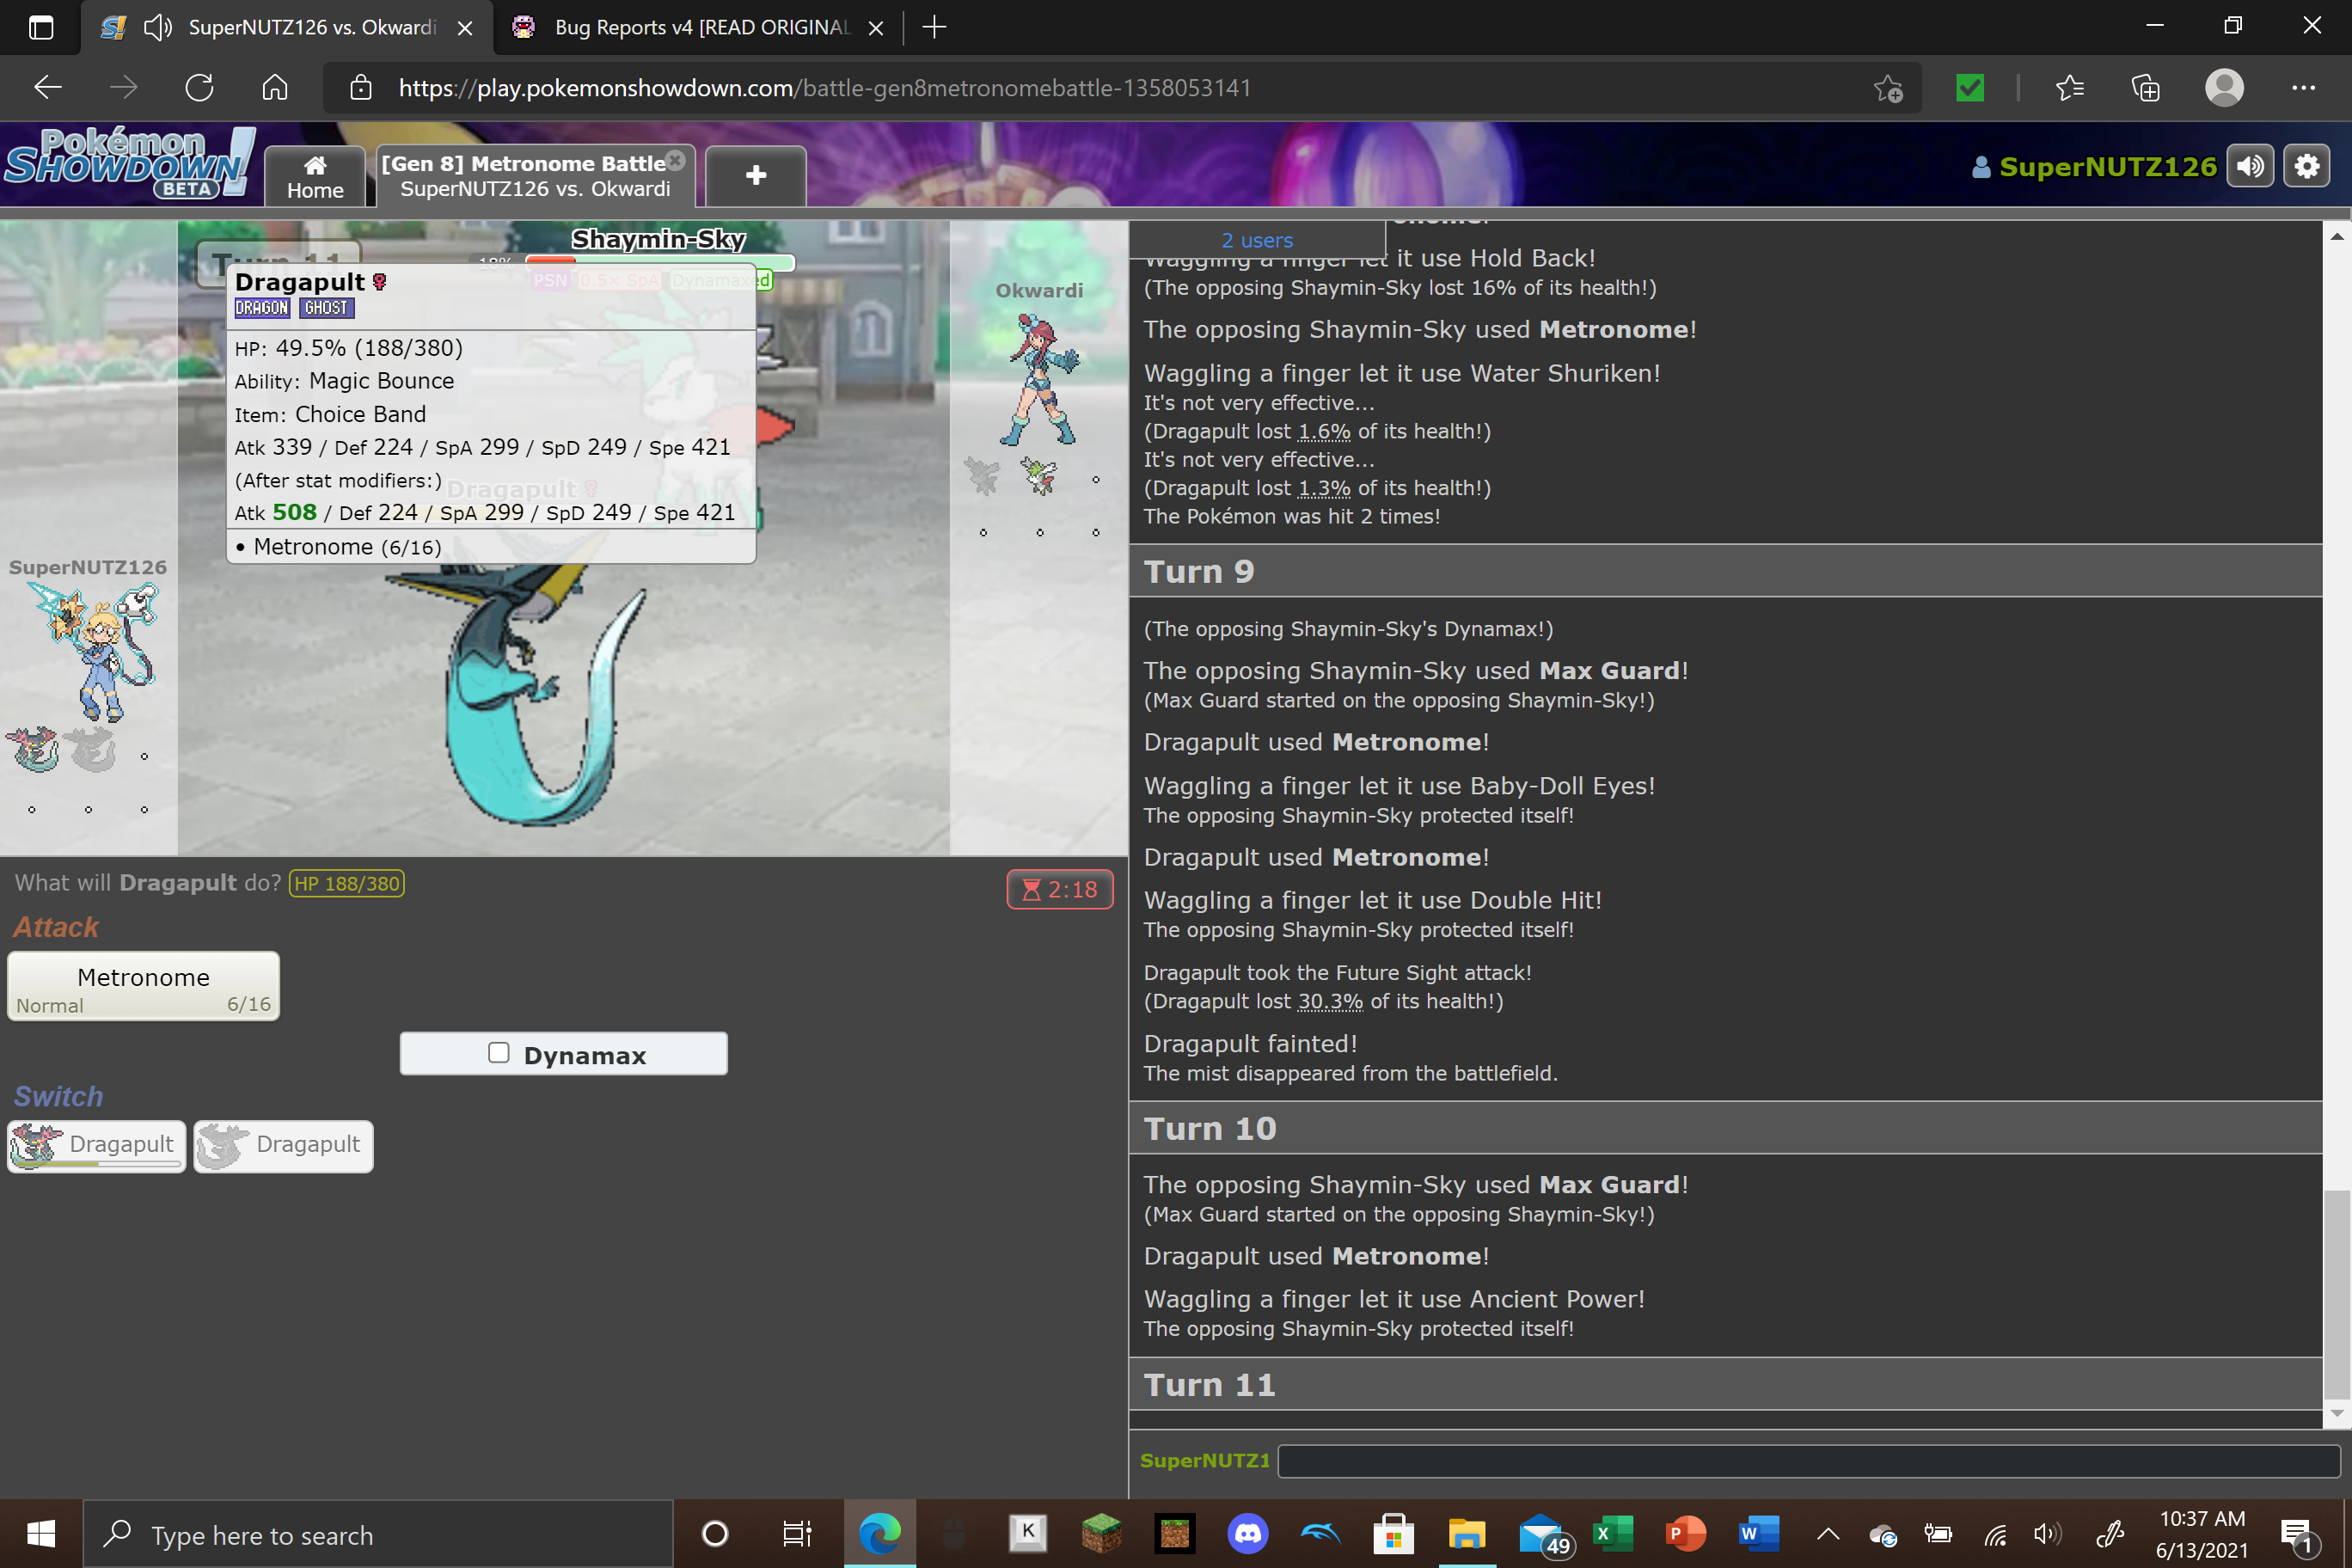Click the SuperNUTZ126 username link
The image size is (2352, 1568).
(2107, 167)
